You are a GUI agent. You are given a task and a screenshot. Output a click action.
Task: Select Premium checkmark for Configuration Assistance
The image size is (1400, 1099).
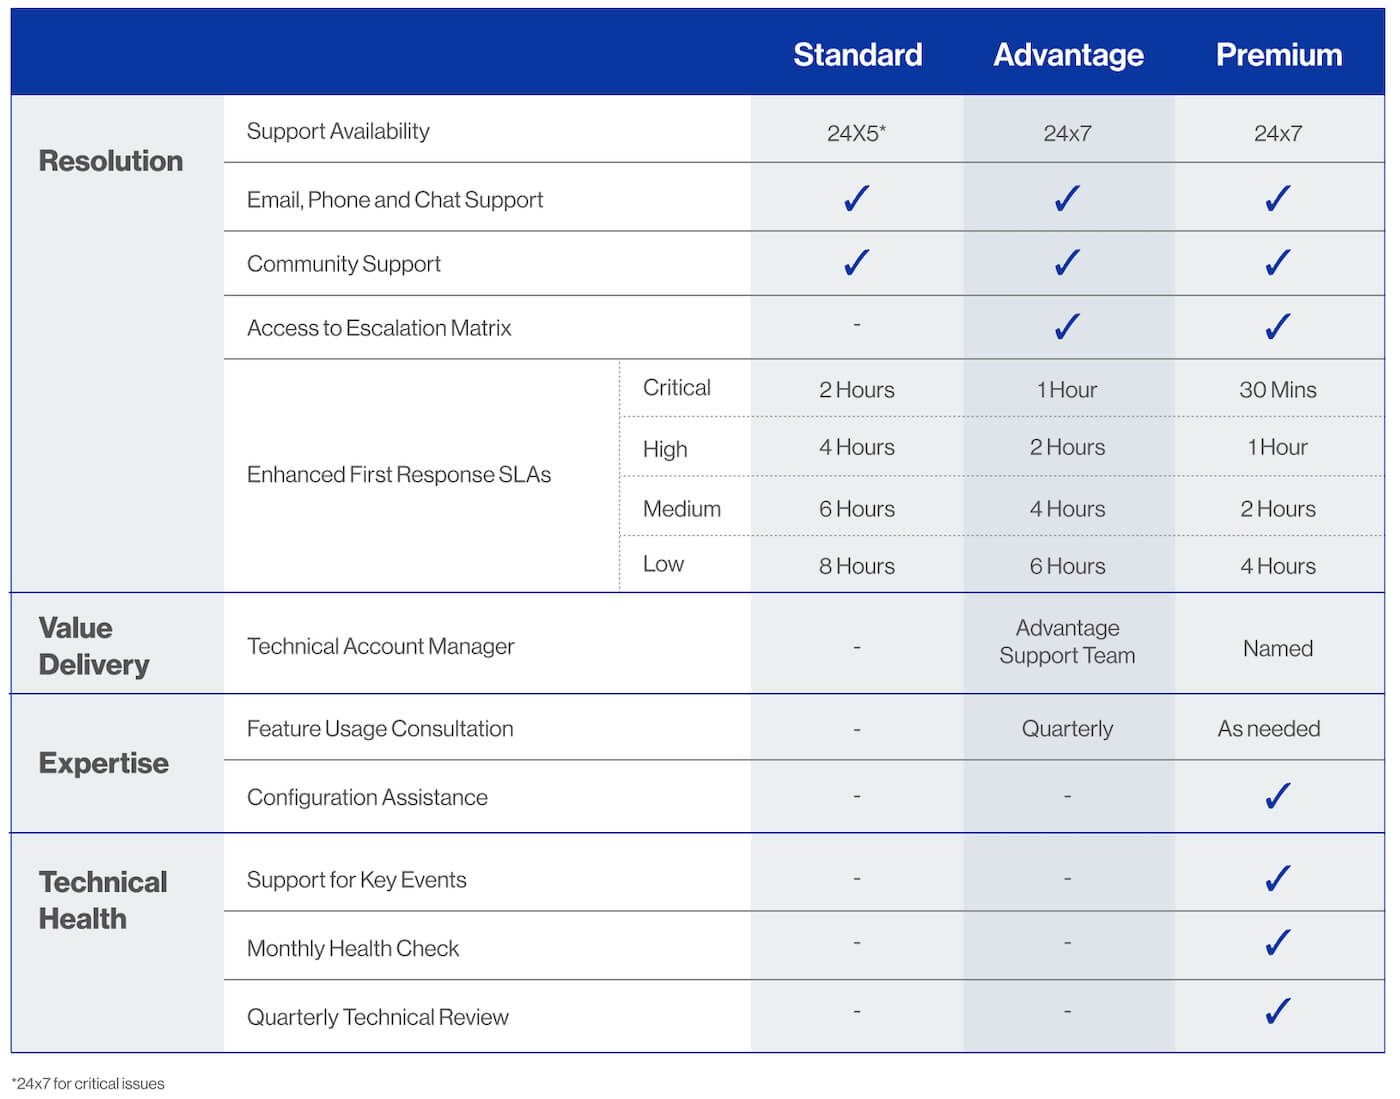pos(1278,796)
